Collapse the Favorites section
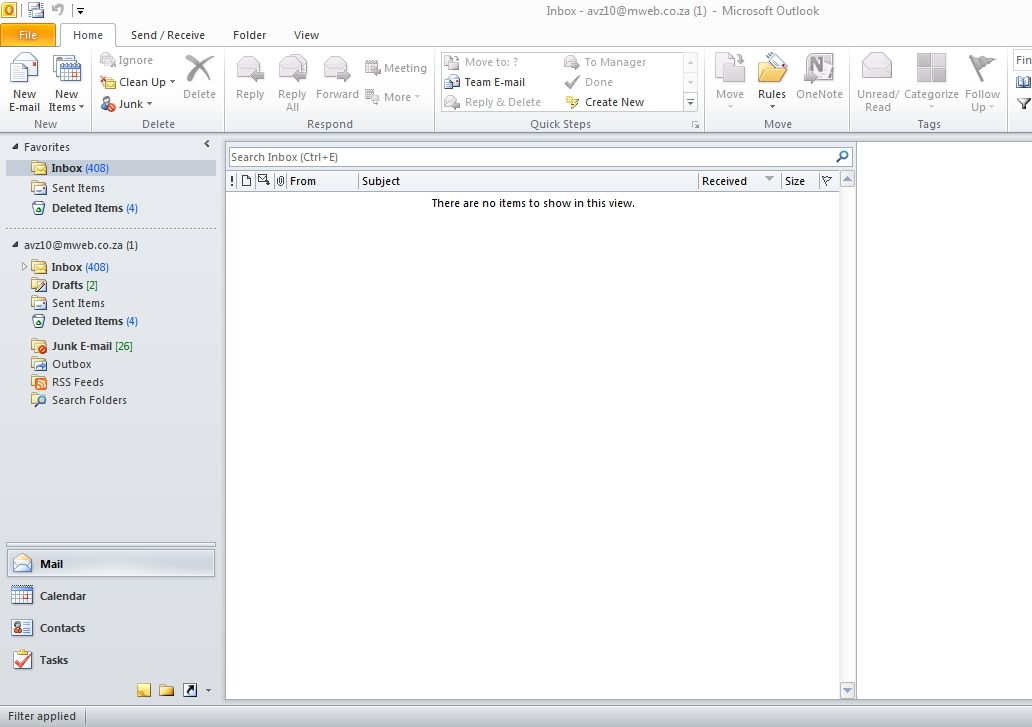This screenshot has width=1032, height=727. pyautogui.click(x=15, y=147)
